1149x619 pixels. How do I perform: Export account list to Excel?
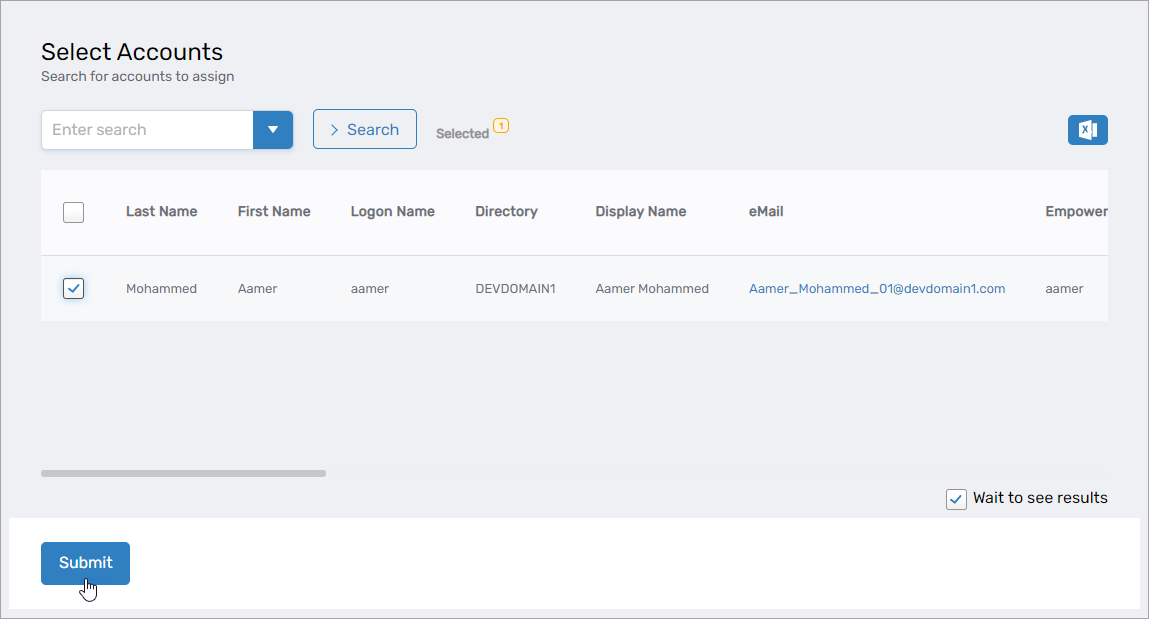tap(1087, 129)
